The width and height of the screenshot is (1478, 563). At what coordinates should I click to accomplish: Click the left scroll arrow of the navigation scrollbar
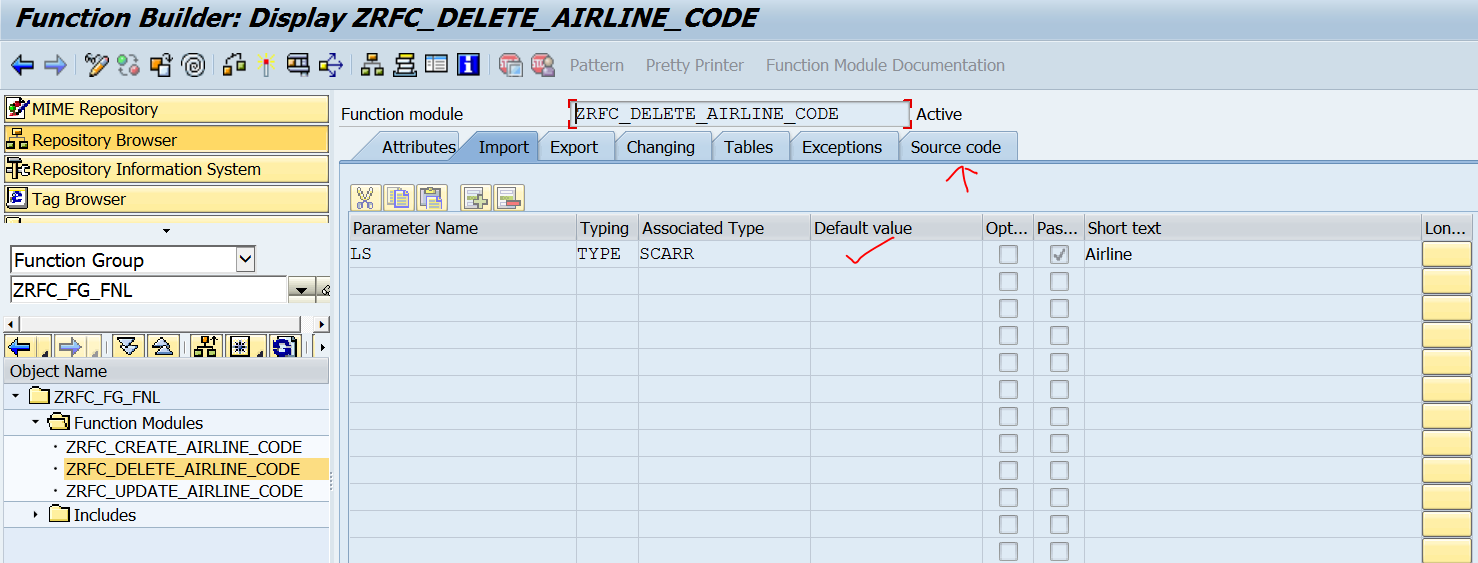[x=11, y=324]
